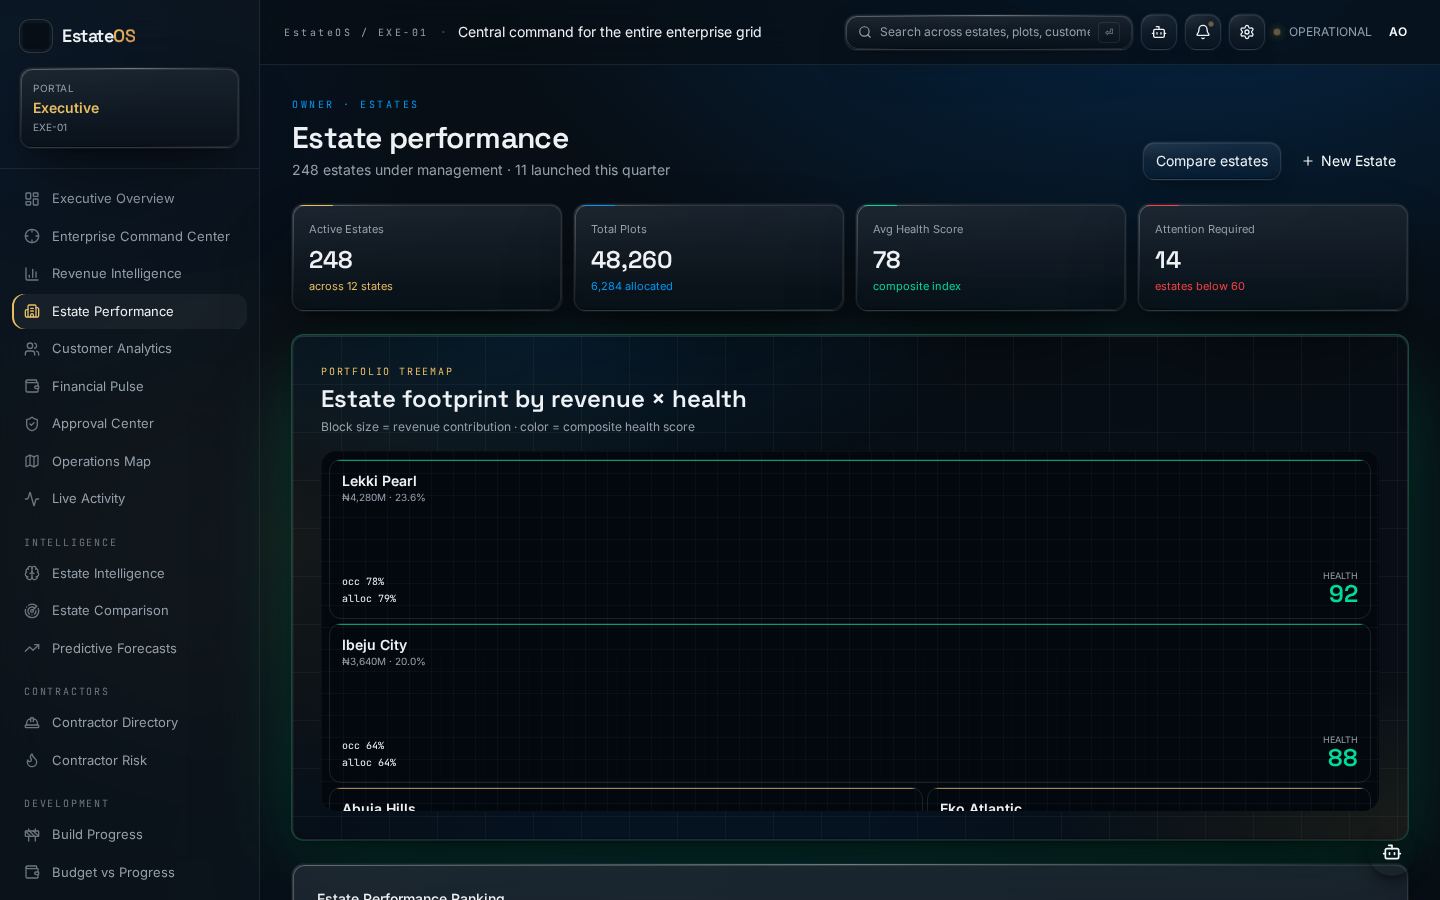Image resolution: width=1440 pixels, height=900 pixels.
Task: Click the Estate Comparison target icon
Action: click(32, 611)
